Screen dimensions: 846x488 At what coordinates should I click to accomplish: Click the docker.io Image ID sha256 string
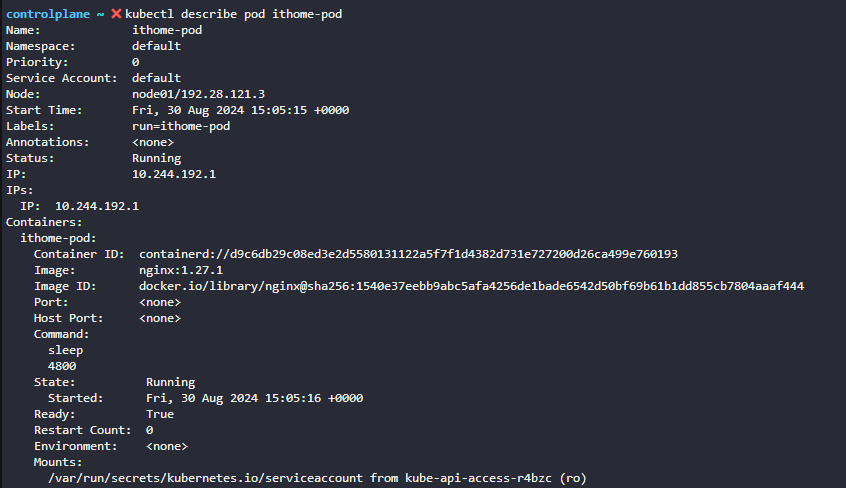click(472, 286)
